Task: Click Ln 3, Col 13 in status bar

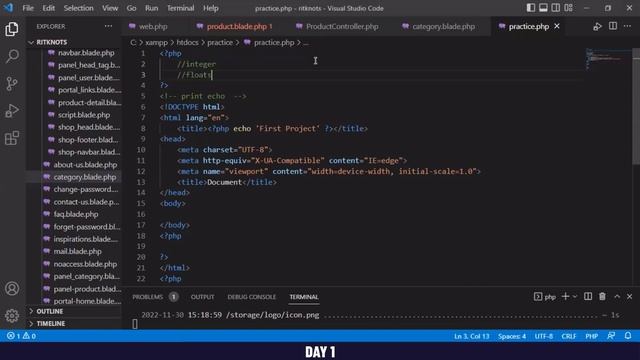Action: (471, 336)
